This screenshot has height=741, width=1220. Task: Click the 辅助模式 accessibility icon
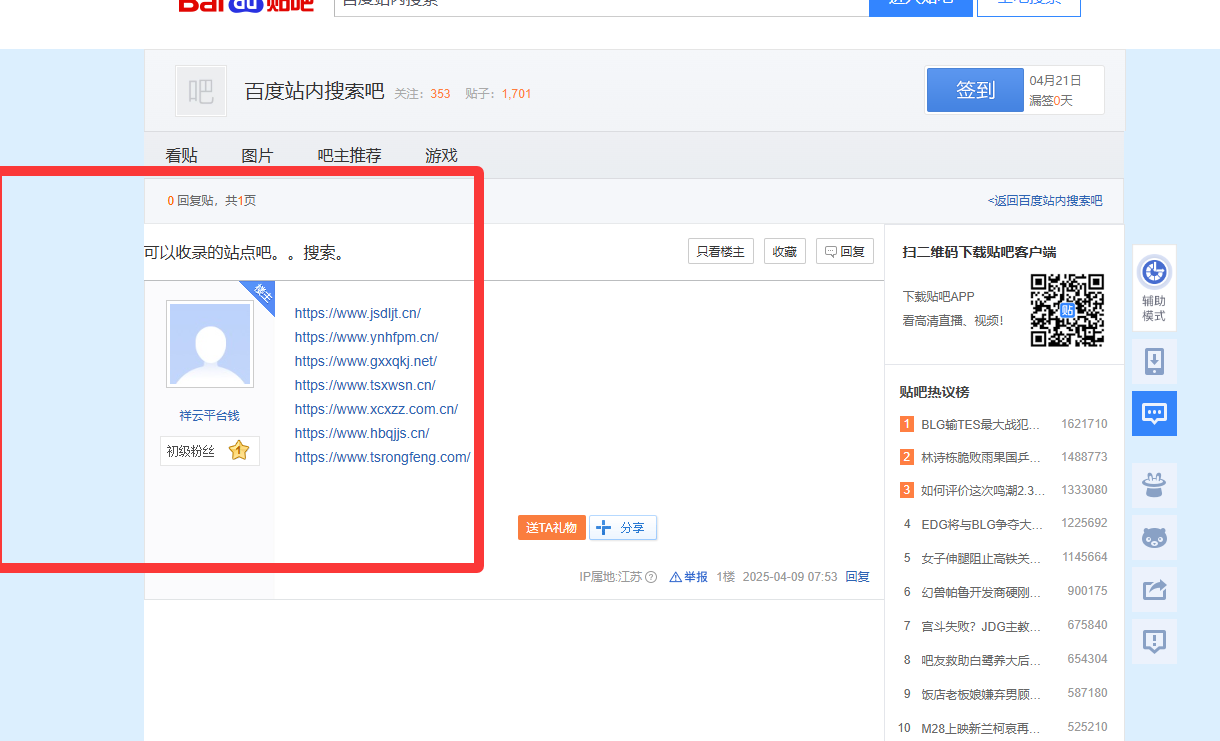pos(1154,273)
